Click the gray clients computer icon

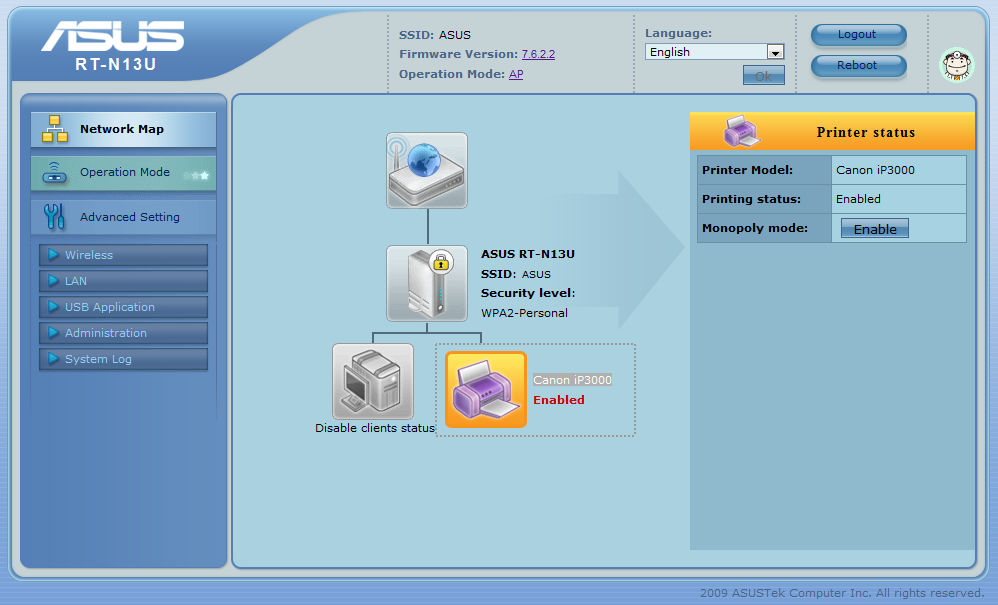tap(373, 382)
